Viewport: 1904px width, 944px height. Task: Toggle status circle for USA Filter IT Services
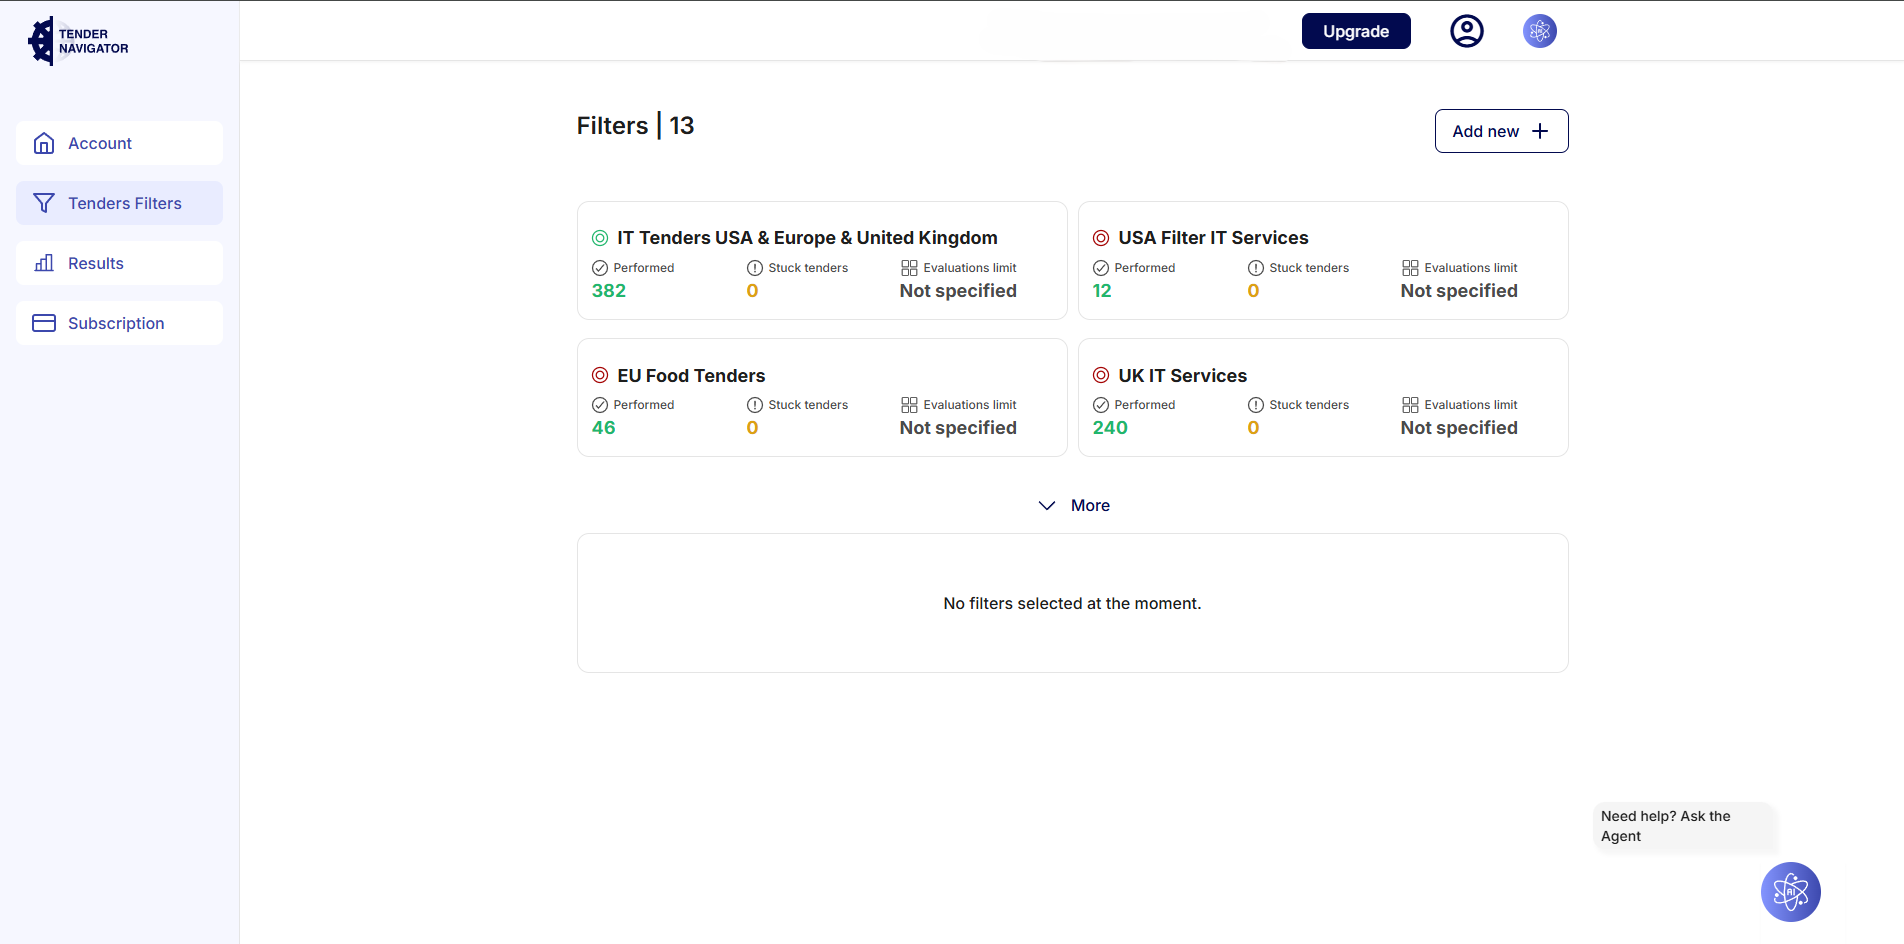point(1101,238)
